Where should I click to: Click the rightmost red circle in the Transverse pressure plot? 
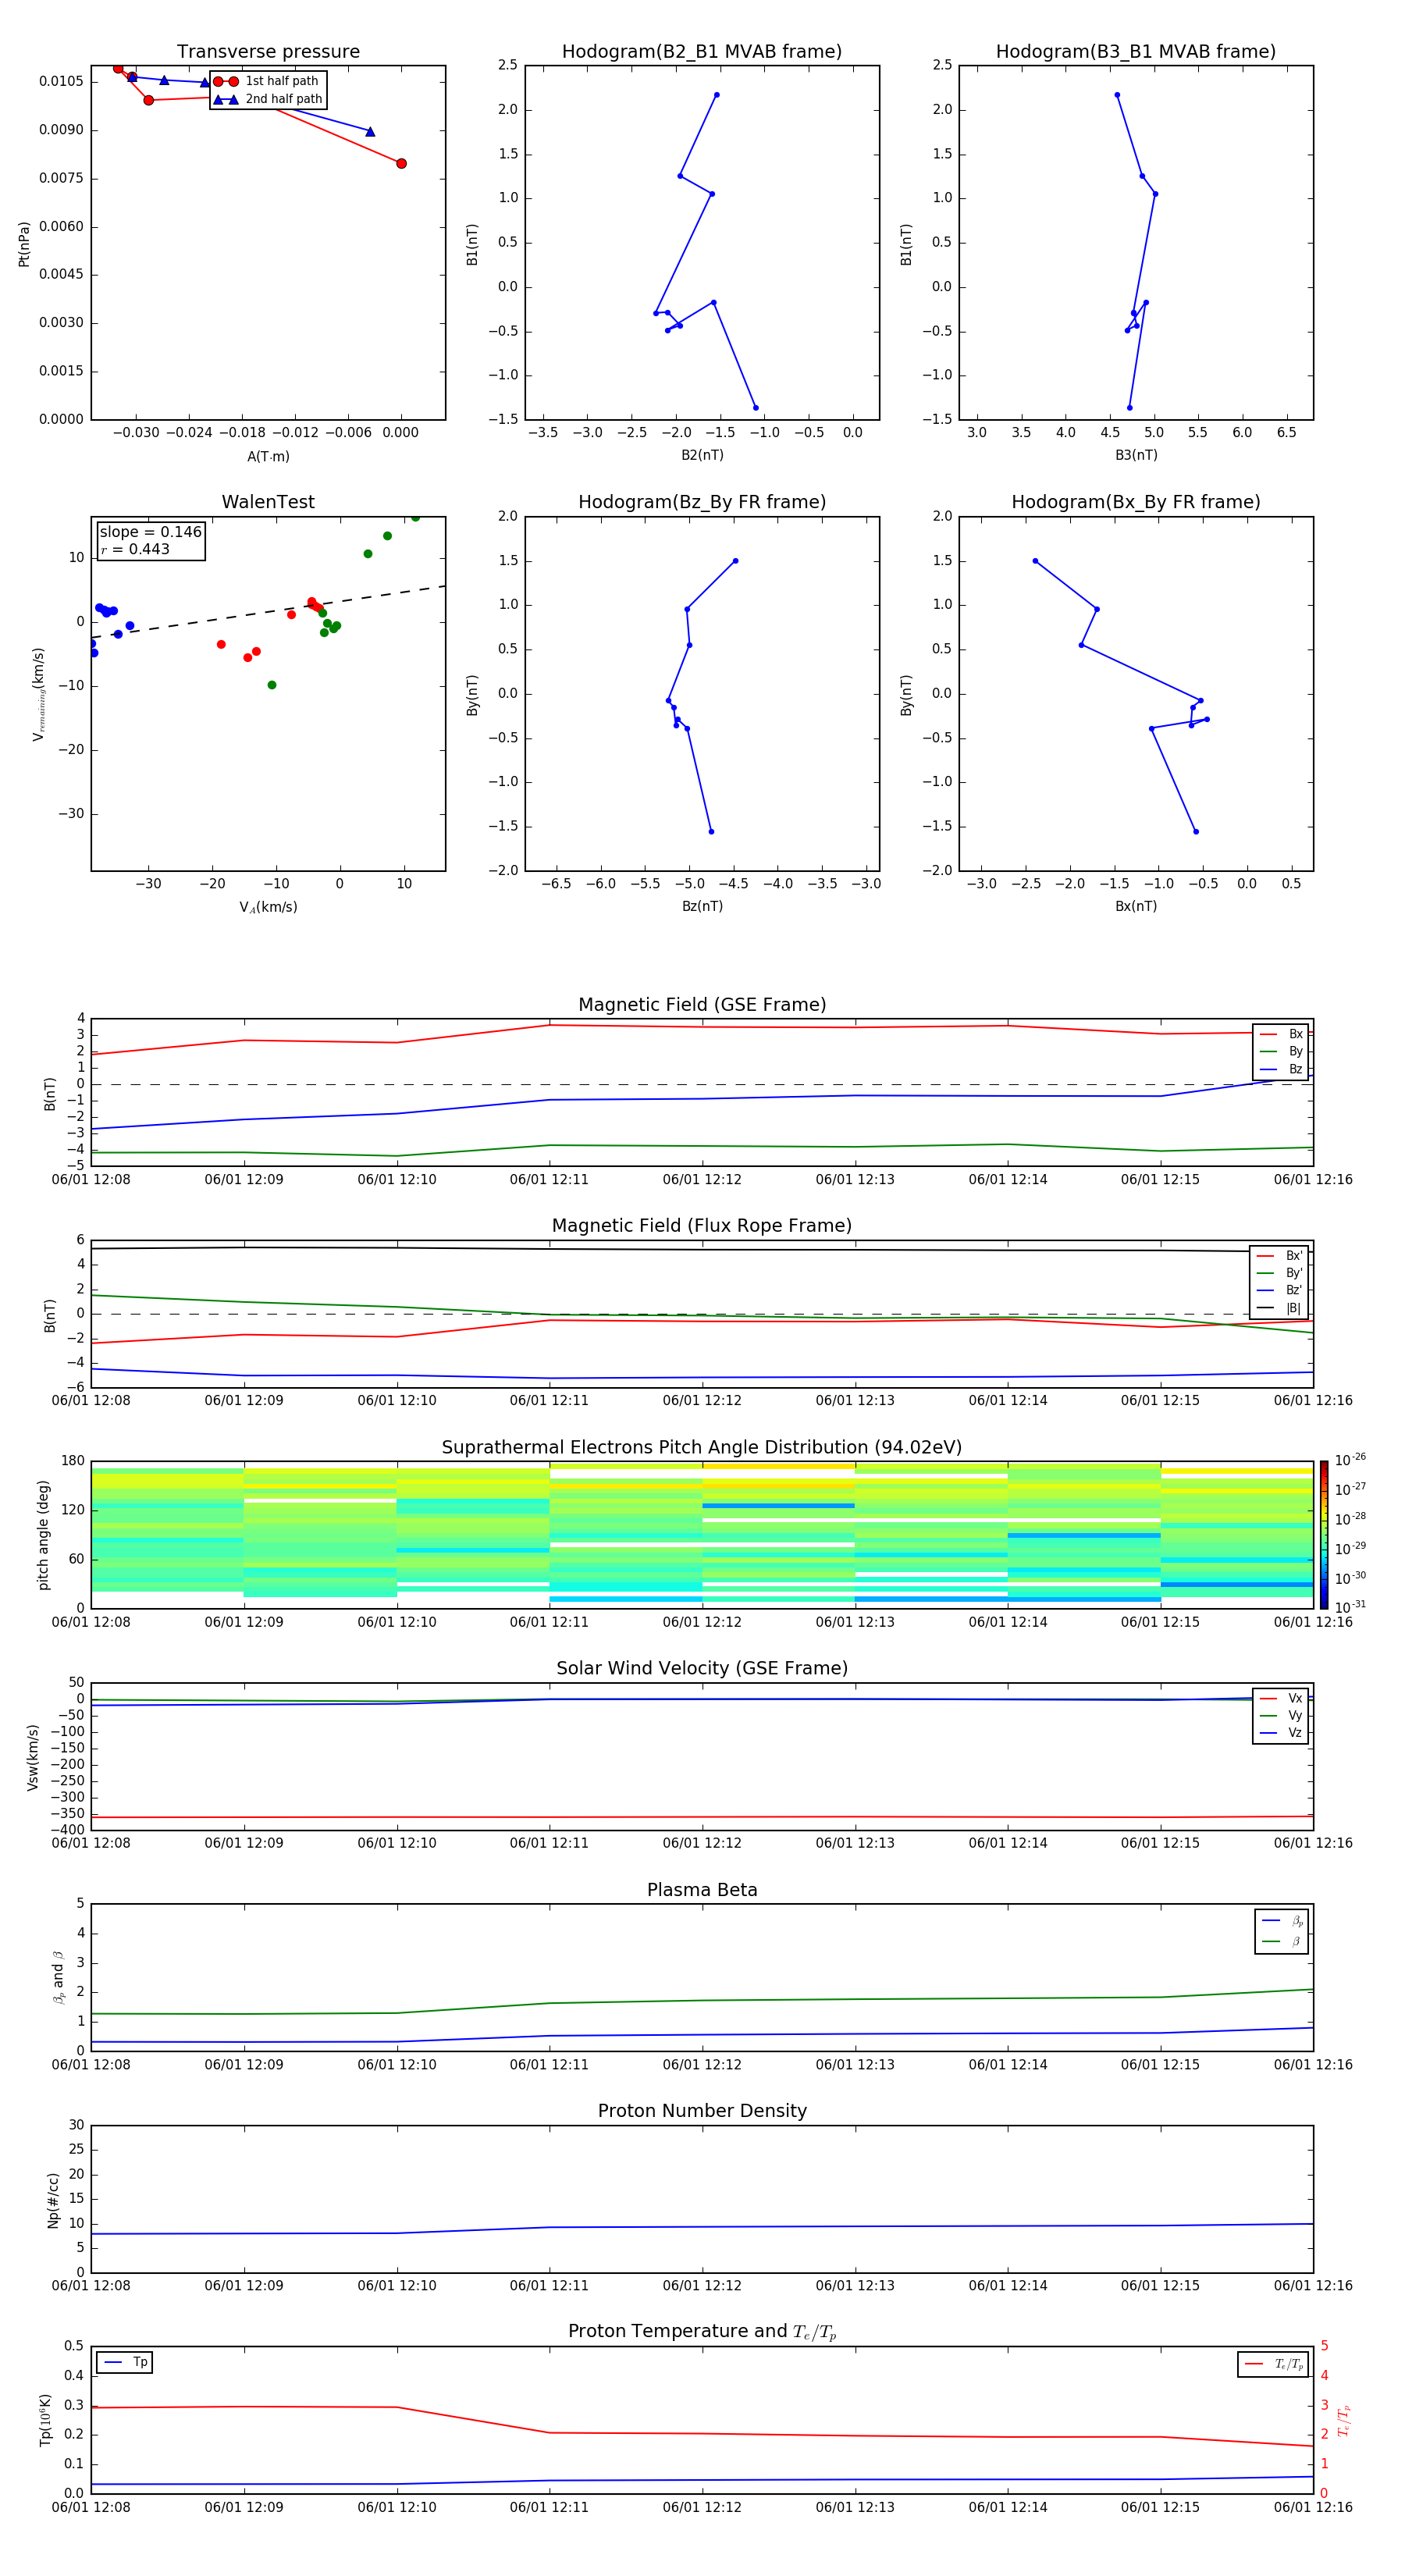(401, 163)
